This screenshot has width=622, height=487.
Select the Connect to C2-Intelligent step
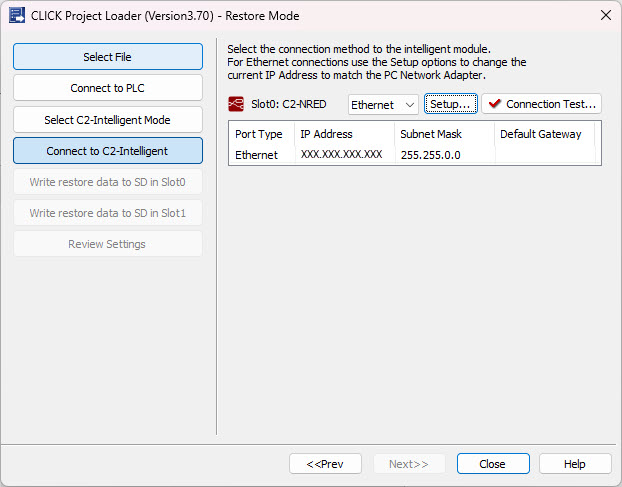pyautogui.click(x=108, y=151)
